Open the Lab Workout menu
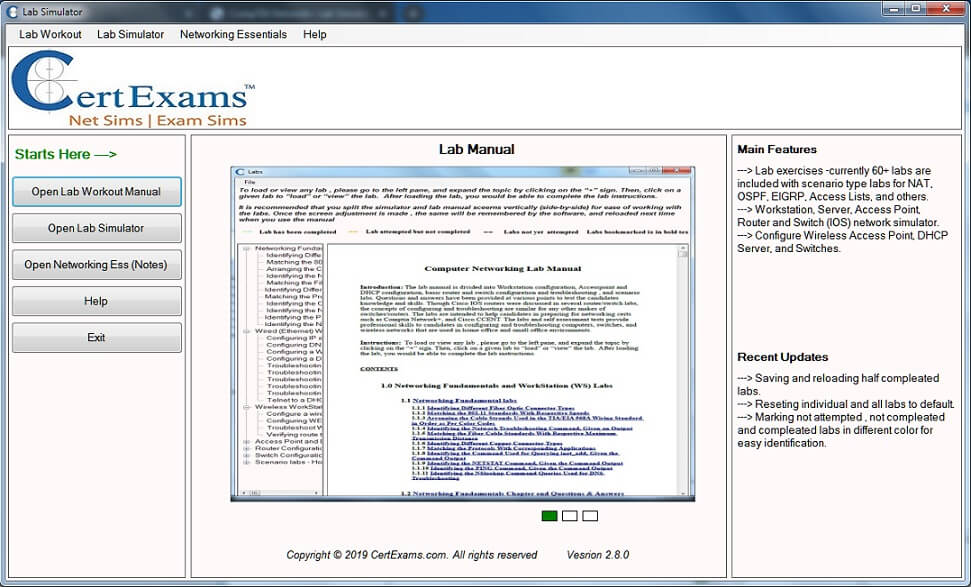Screen dimensions: 971x587 coord(48,34)
